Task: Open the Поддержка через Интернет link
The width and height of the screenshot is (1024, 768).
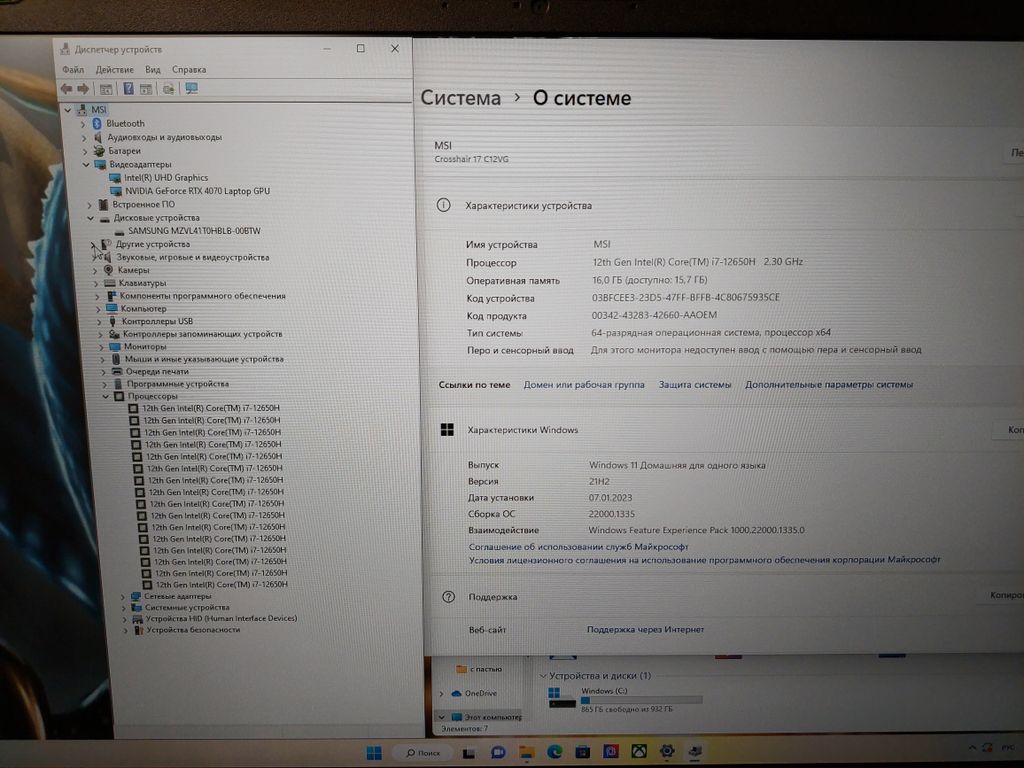Action: click(x=645, y=630)
